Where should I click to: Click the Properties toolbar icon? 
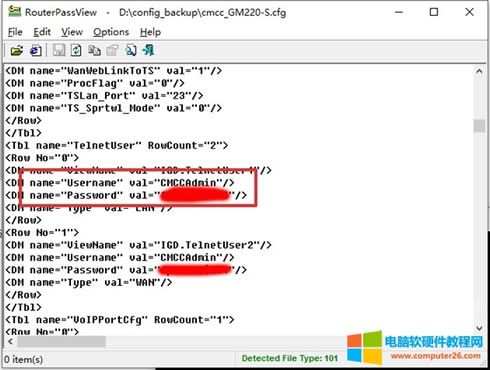[112, 51]
